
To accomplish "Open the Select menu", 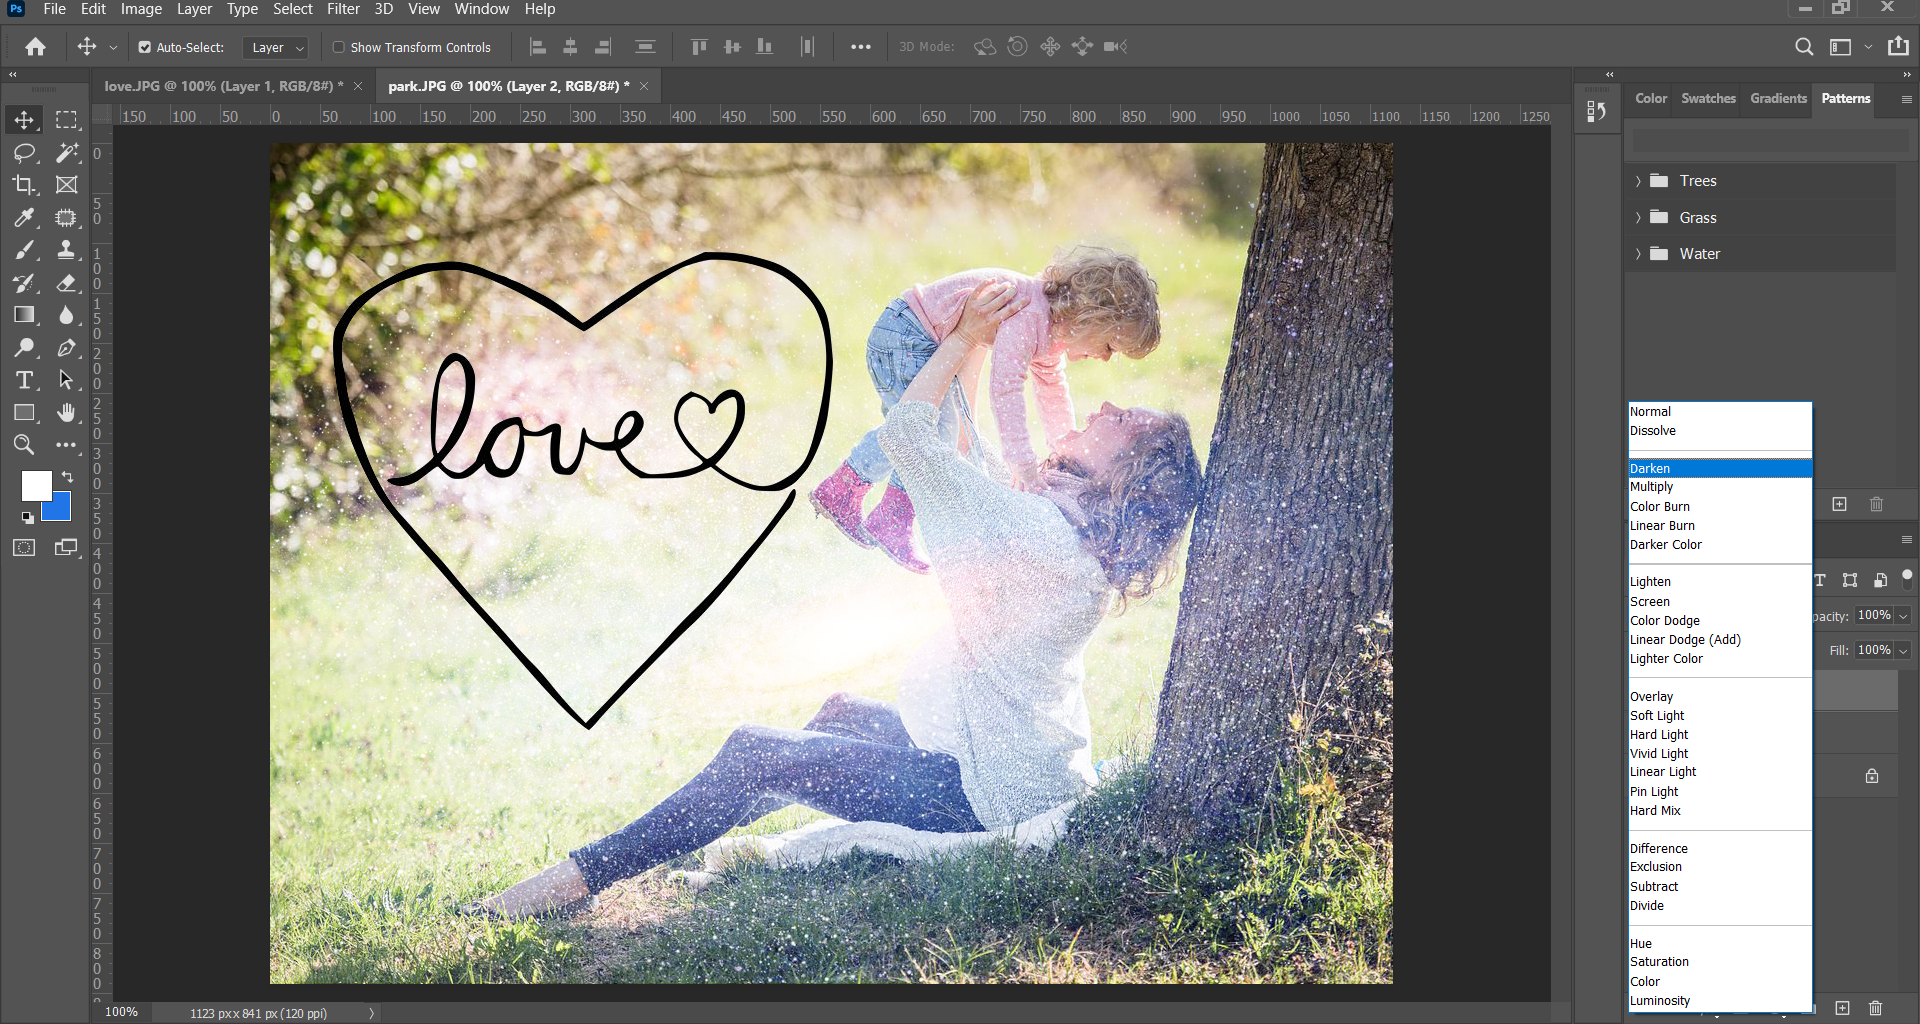I will [293, 9].
